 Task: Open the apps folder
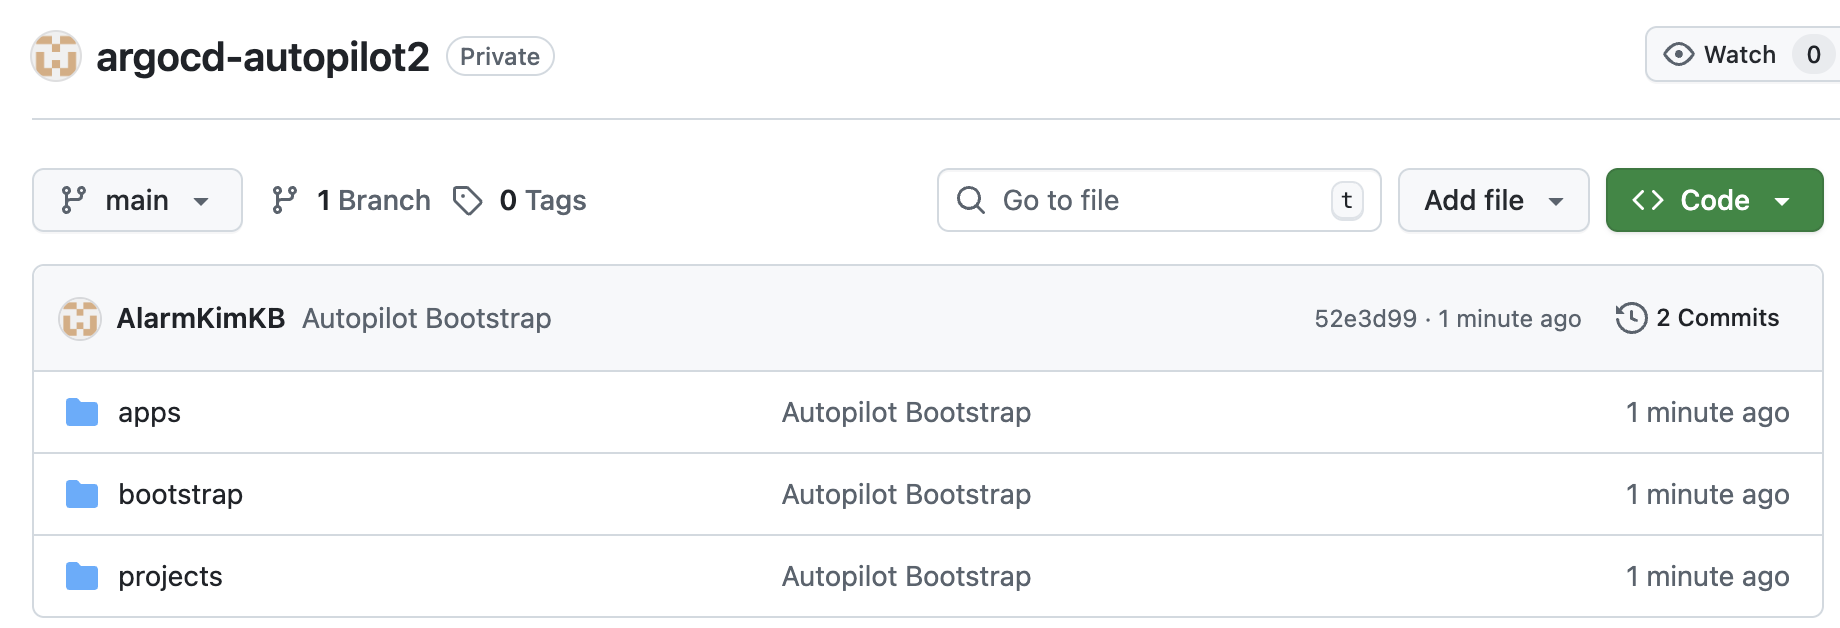click(x=149, y=412)
